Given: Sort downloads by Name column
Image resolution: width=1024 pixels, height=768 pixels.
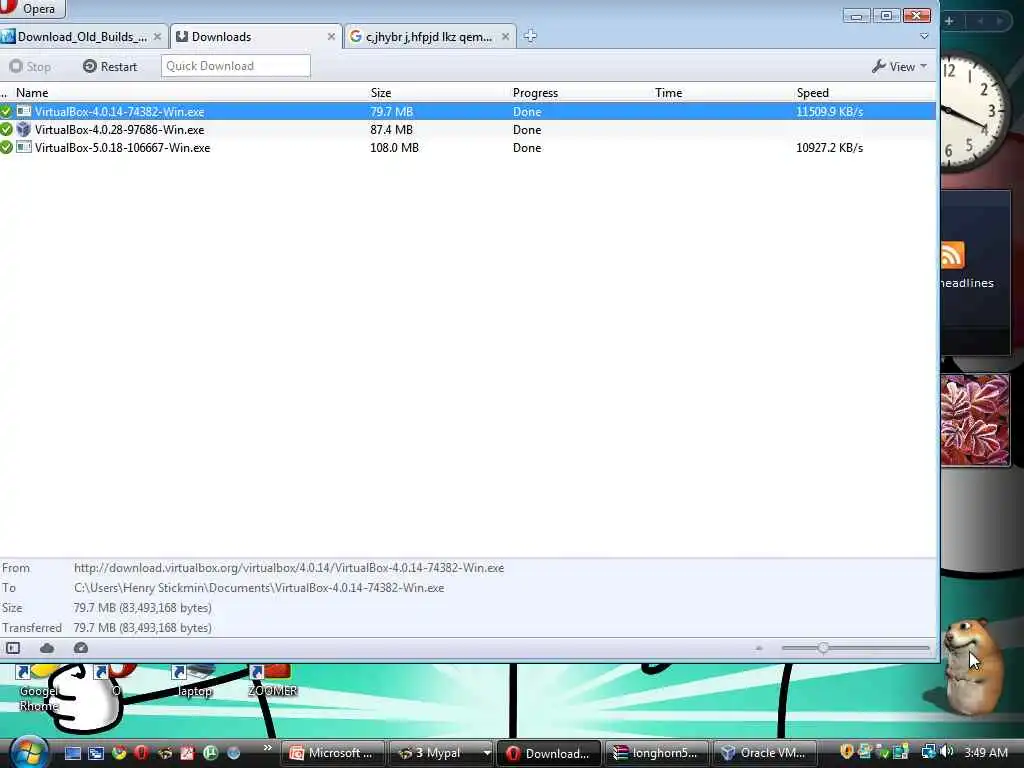Looking at the screenshot, I should (32, 93).
